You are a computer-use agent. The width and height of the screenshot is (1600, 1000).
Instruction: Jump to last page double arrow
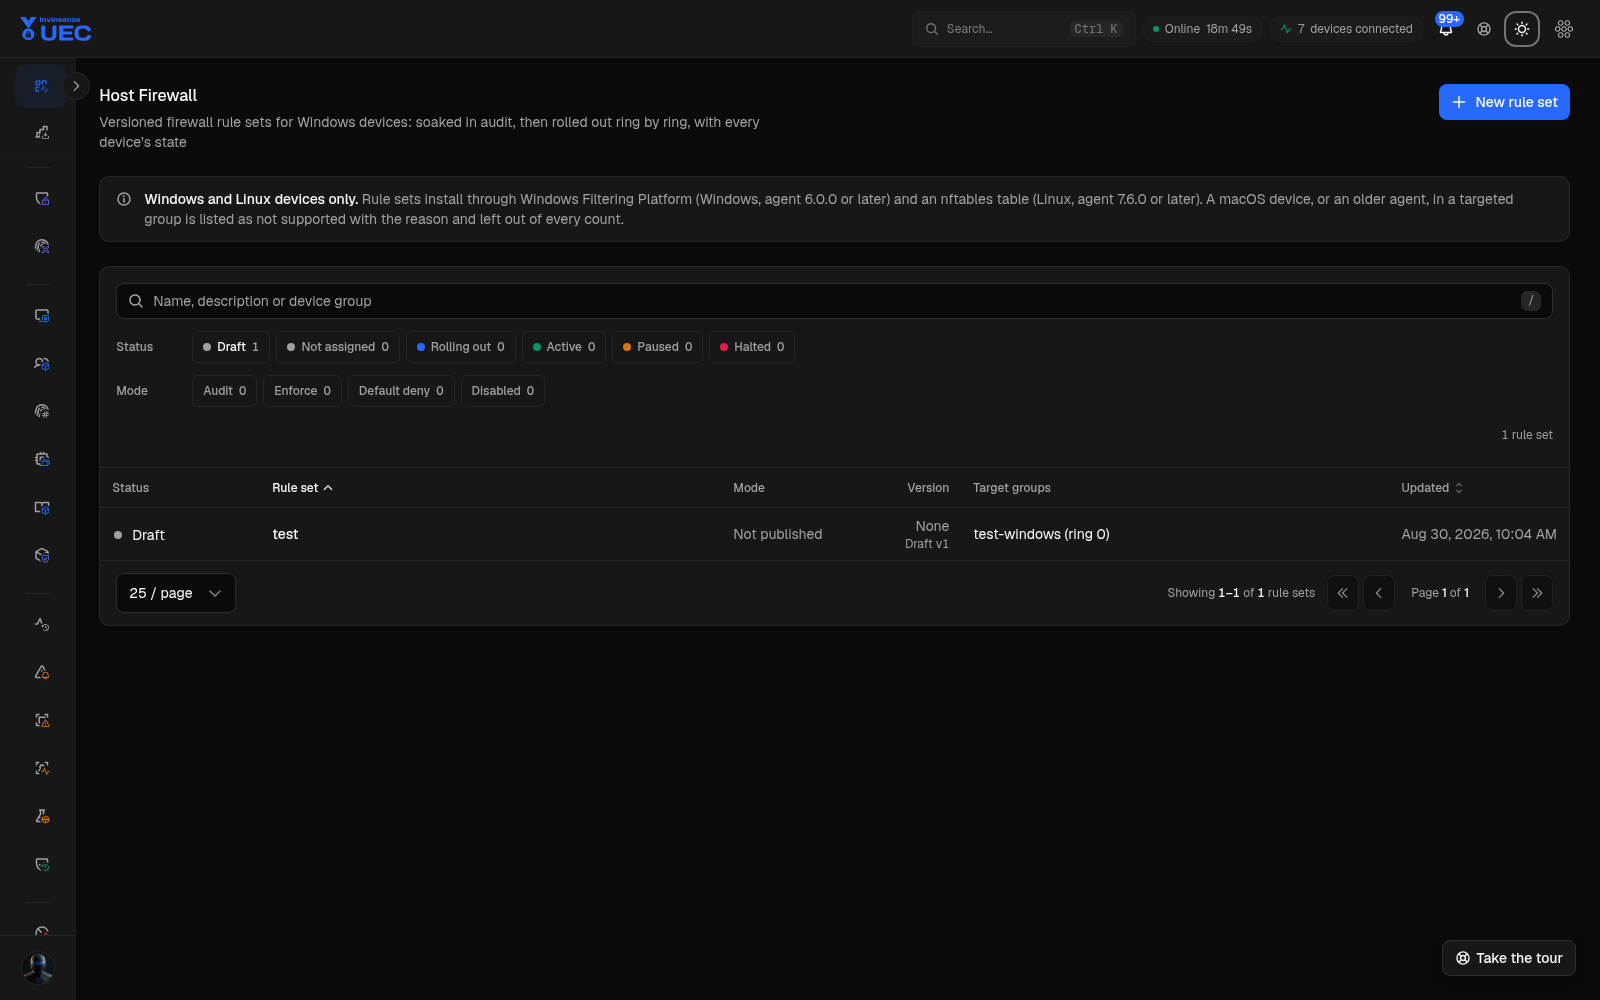(1537, 593)
